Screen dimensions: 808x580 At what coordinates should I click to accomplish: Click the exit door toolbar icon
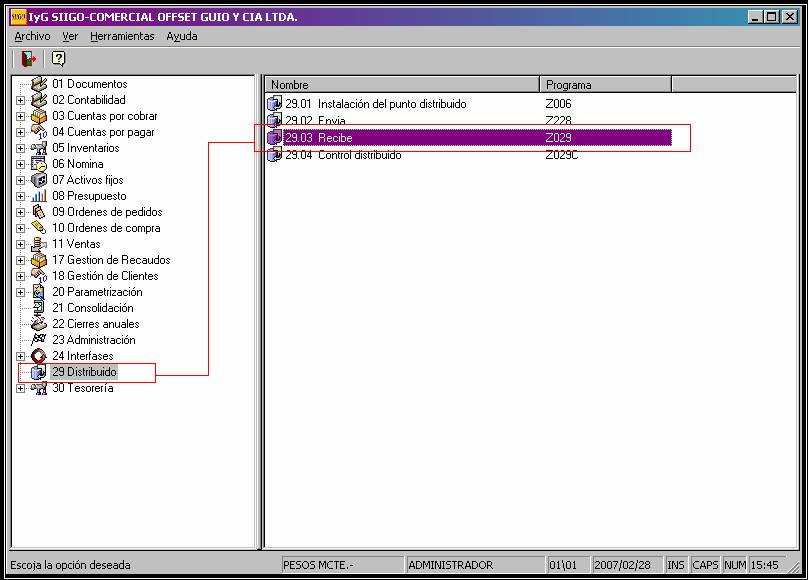tap(27, 59)
